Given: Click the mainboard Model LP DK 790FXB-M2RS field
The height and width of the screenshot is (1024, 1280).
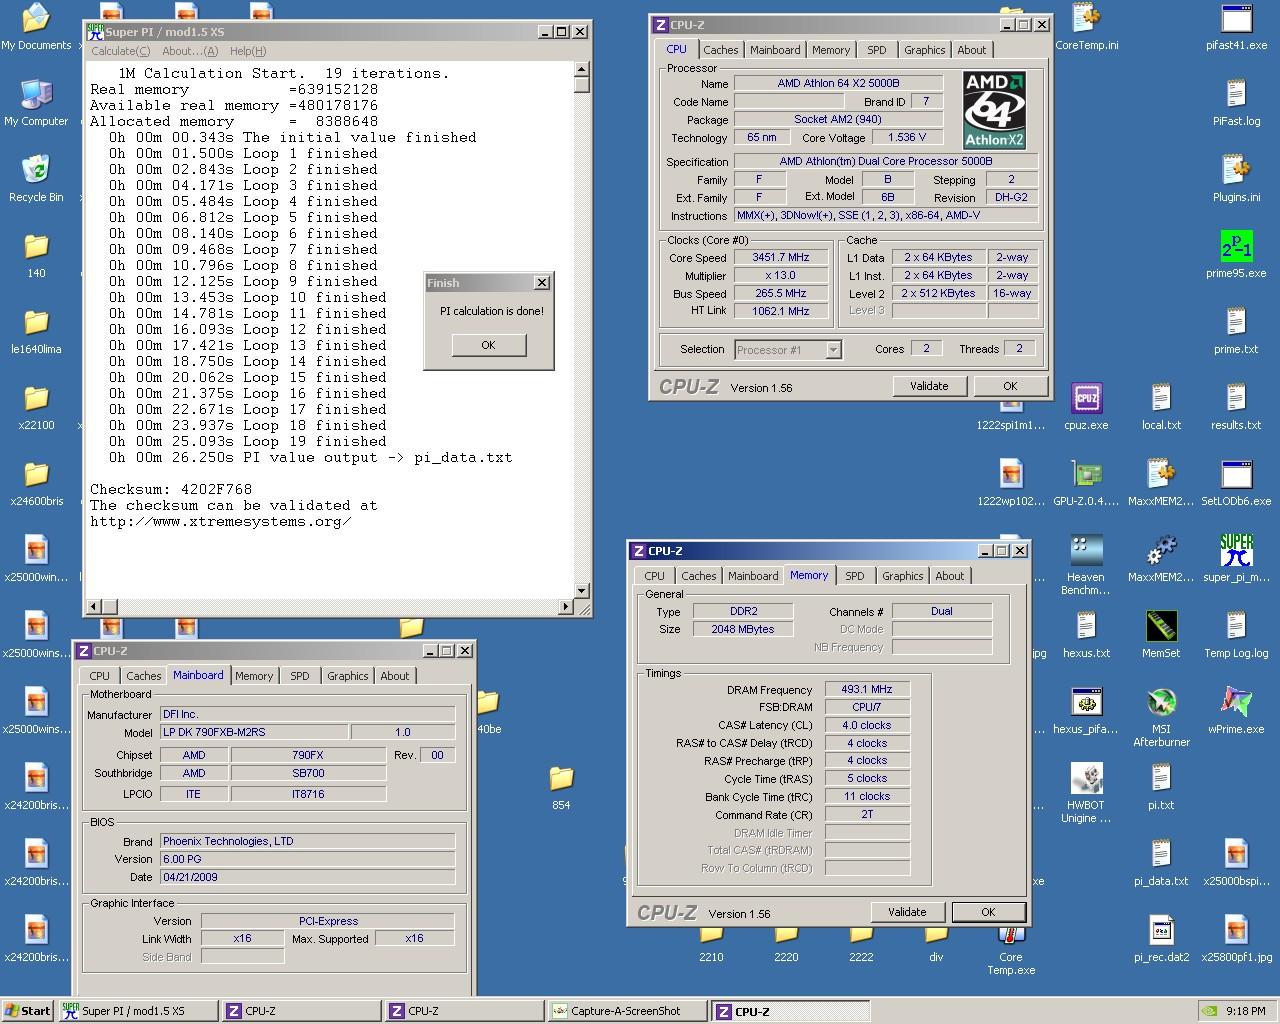Looking at the screenshot, I should [x=254, y=732].
